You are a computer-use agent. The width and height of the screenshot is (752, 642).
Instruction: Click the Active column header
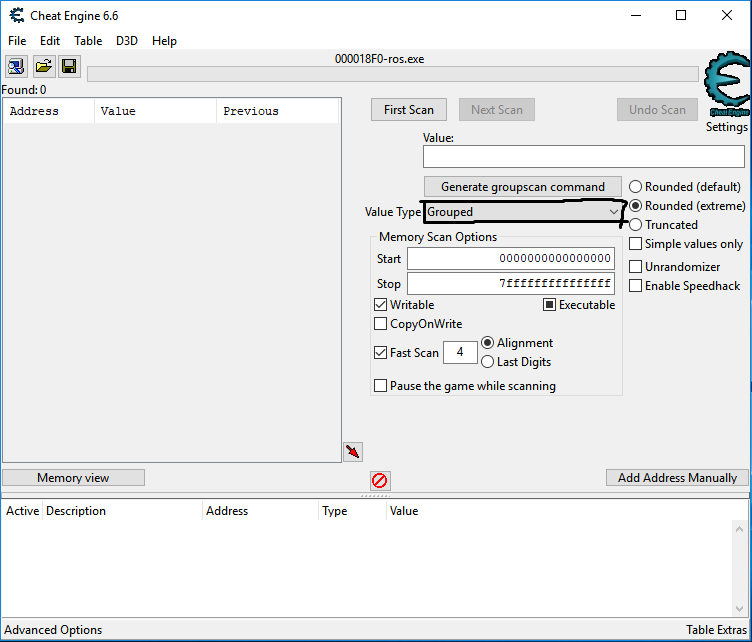[22, 511]
